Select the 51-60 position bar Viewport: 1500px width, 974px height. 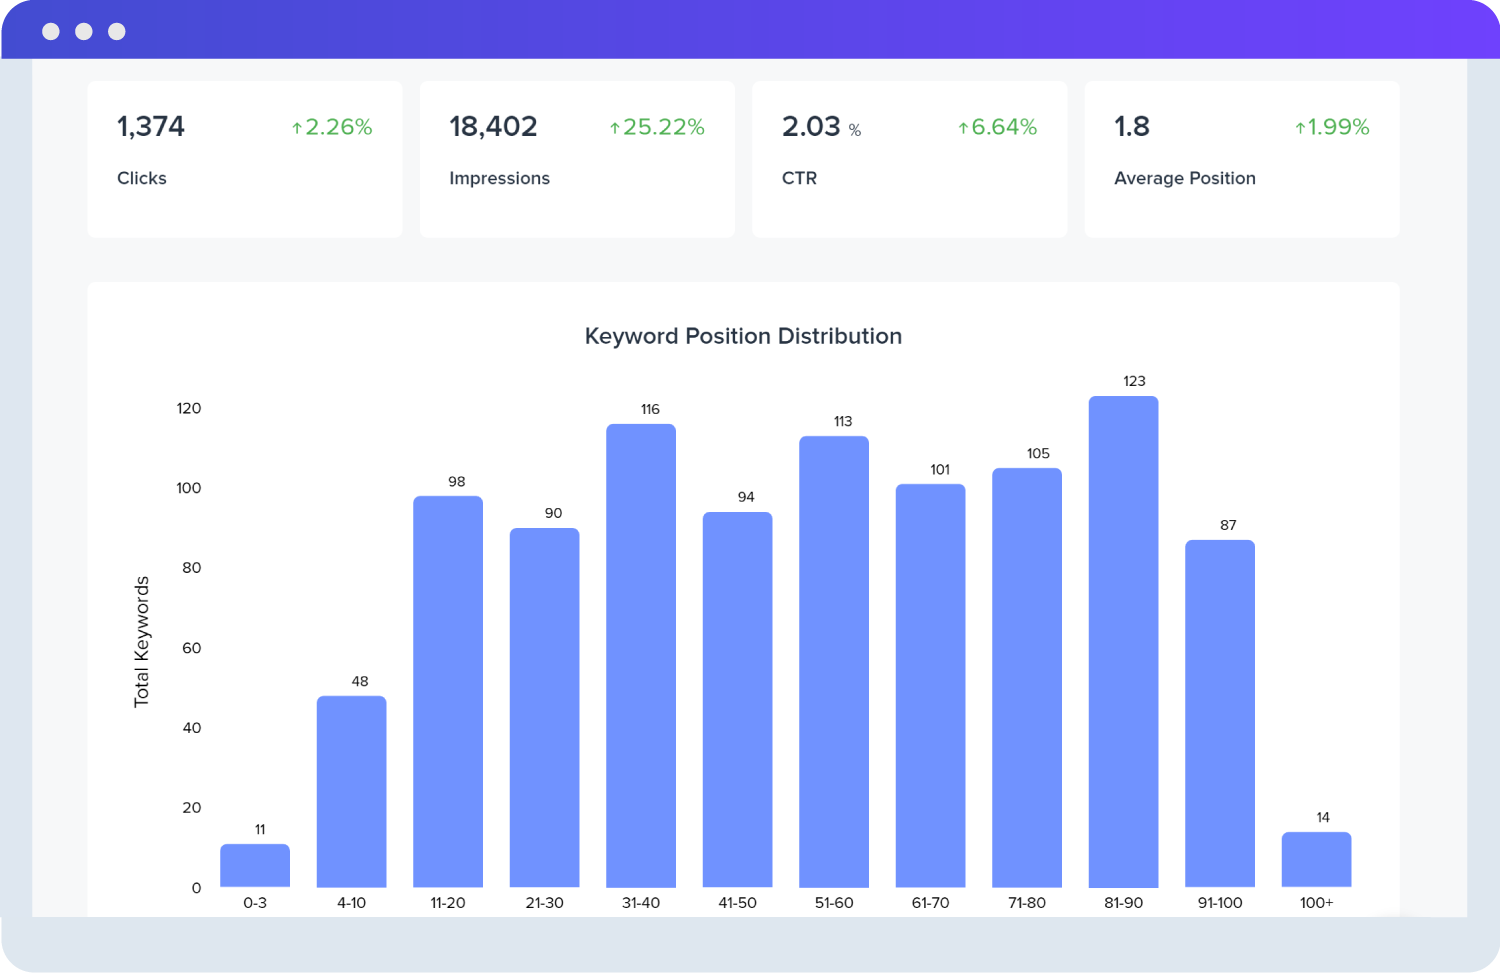pyautogui.click(x=834, y=662)
